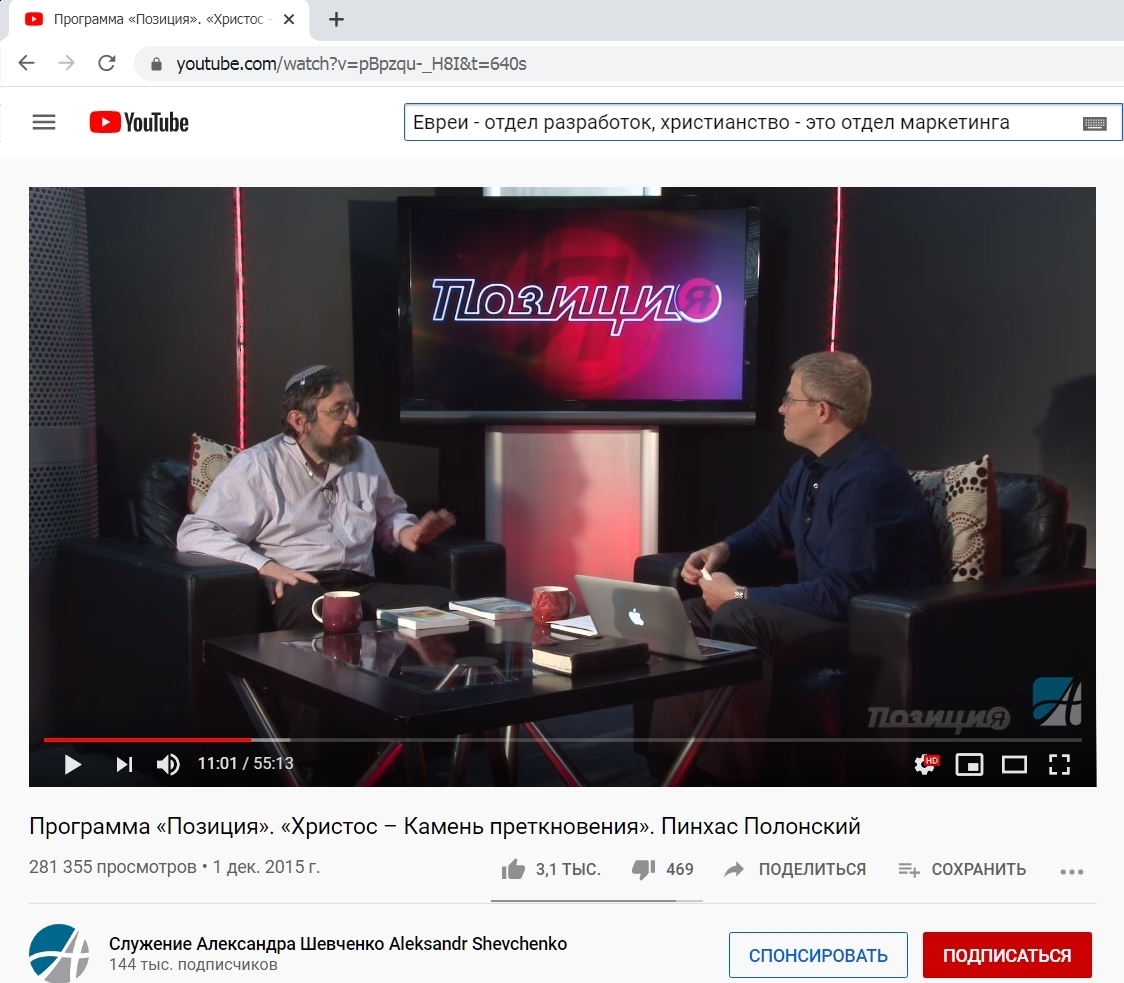Toggle theater mode view

[1014, 764]
